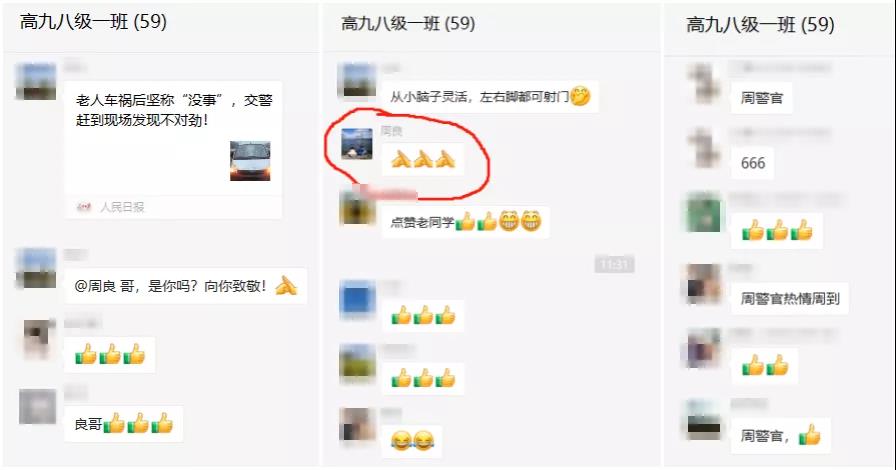Viewport: 896px width, 470px height.
Task: Click the first 周警官 message in right panel
Action: click(762, 98)
